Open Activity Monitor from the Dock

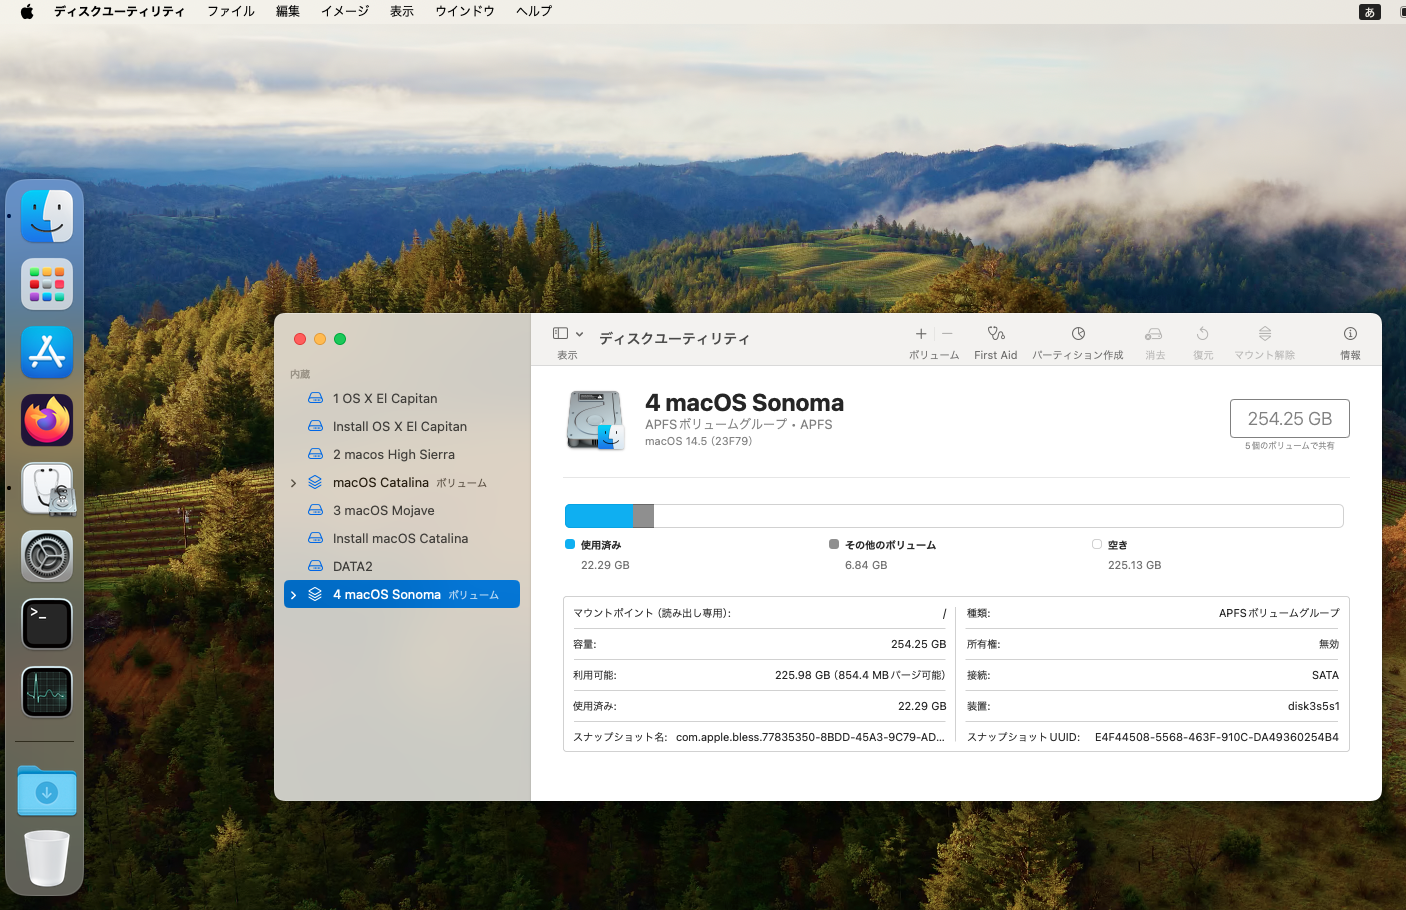[47, 692]
